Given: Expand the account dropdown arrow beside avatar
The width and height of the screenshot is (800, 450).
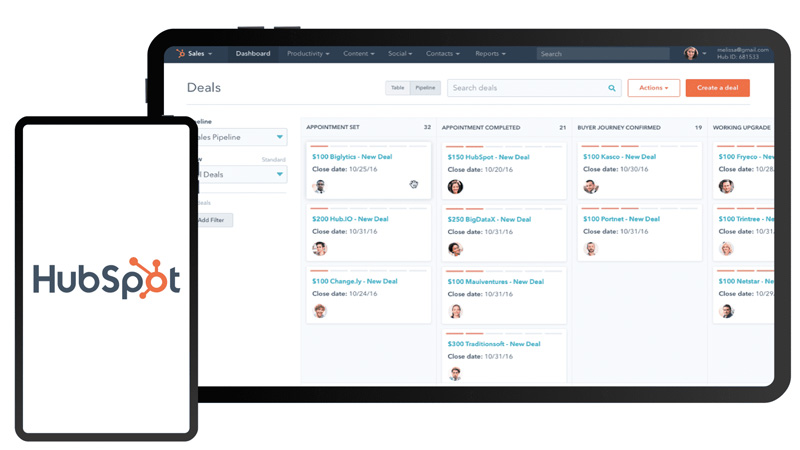Looking at the screenshot, I should [x=705, y=54].
